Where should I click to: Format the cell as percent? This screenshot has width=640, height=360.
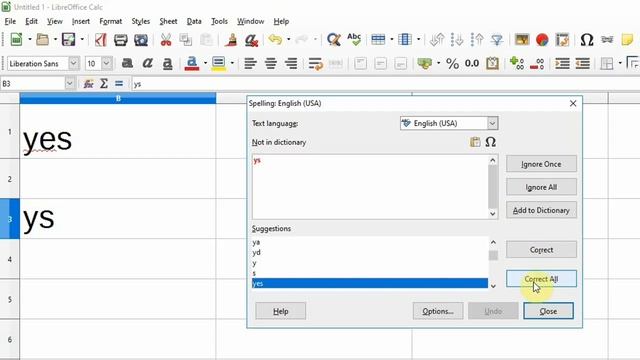pyautogui.click(x=452, y=63)
